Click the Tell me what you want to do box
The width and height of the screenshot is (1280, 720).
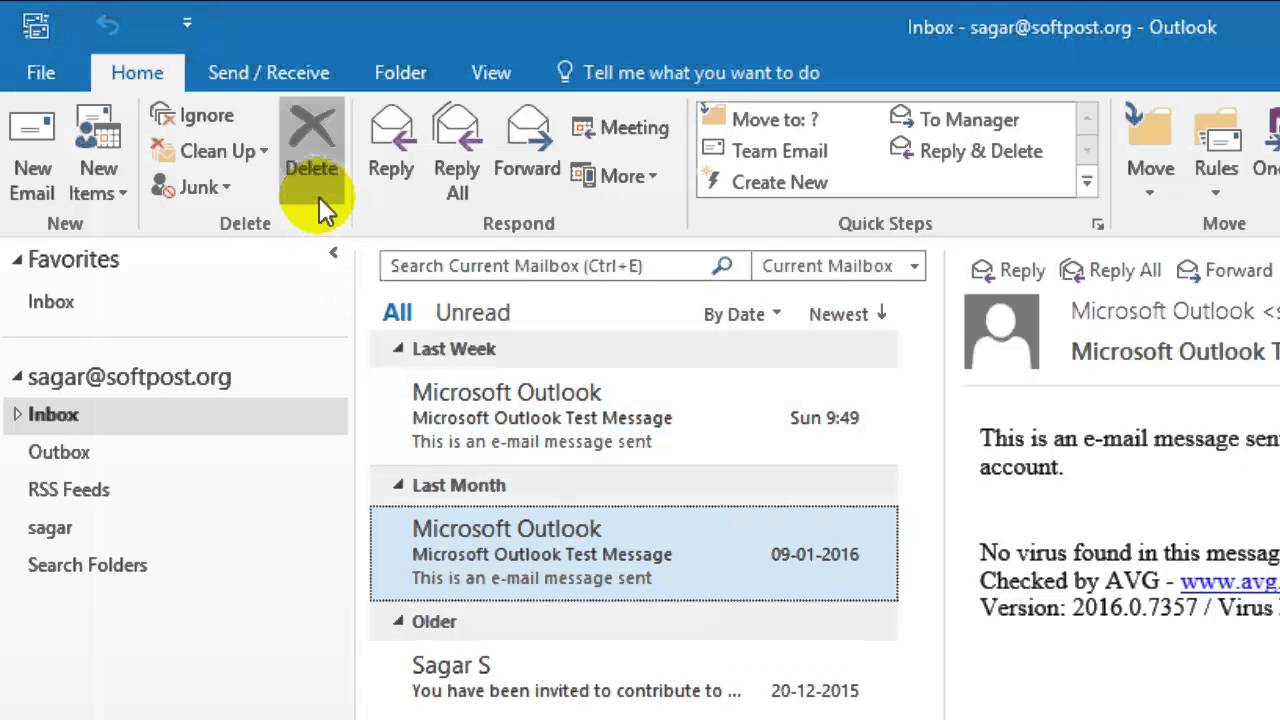688,73
